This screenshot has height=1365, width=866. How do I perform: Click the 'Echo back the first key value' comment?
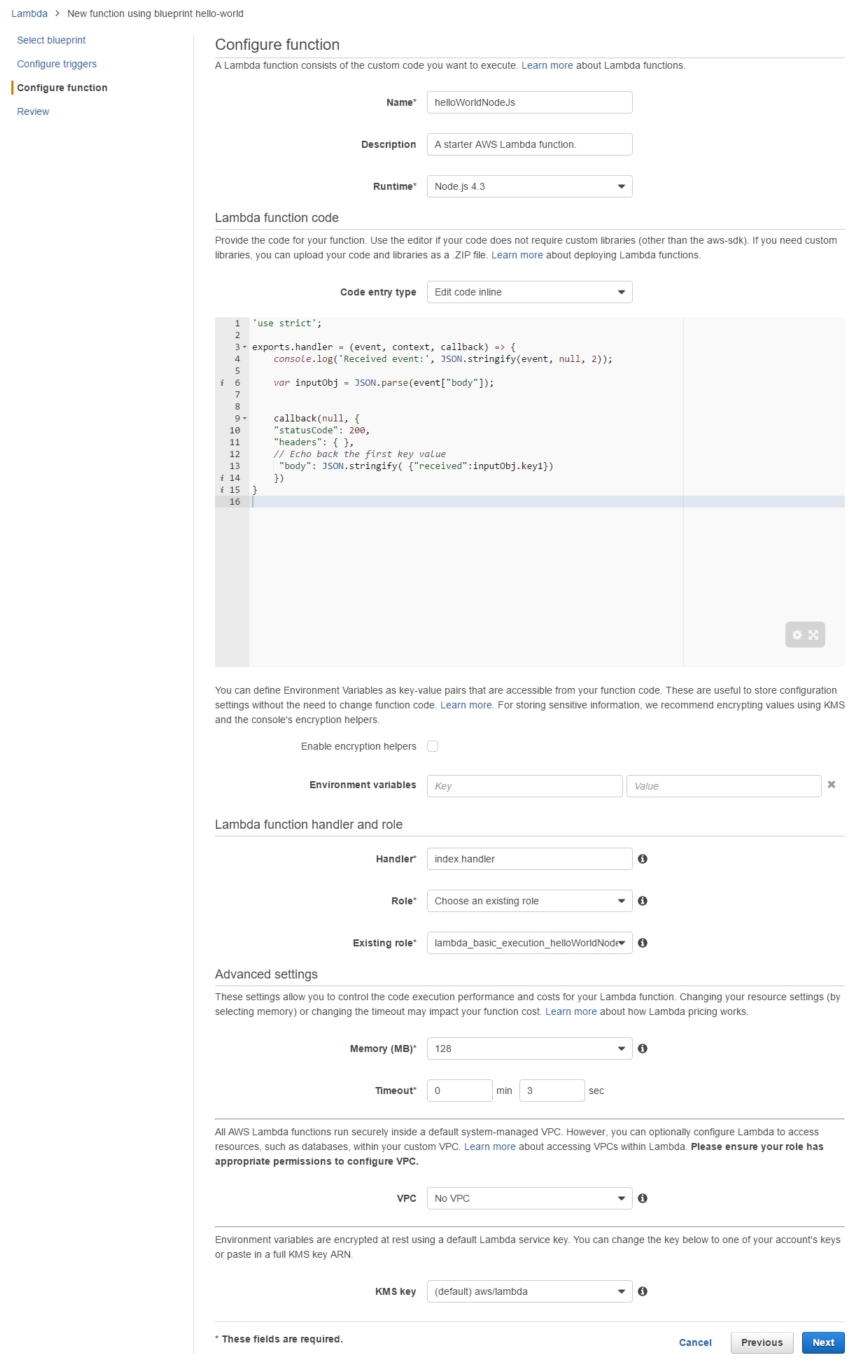(x=360, y=454)
